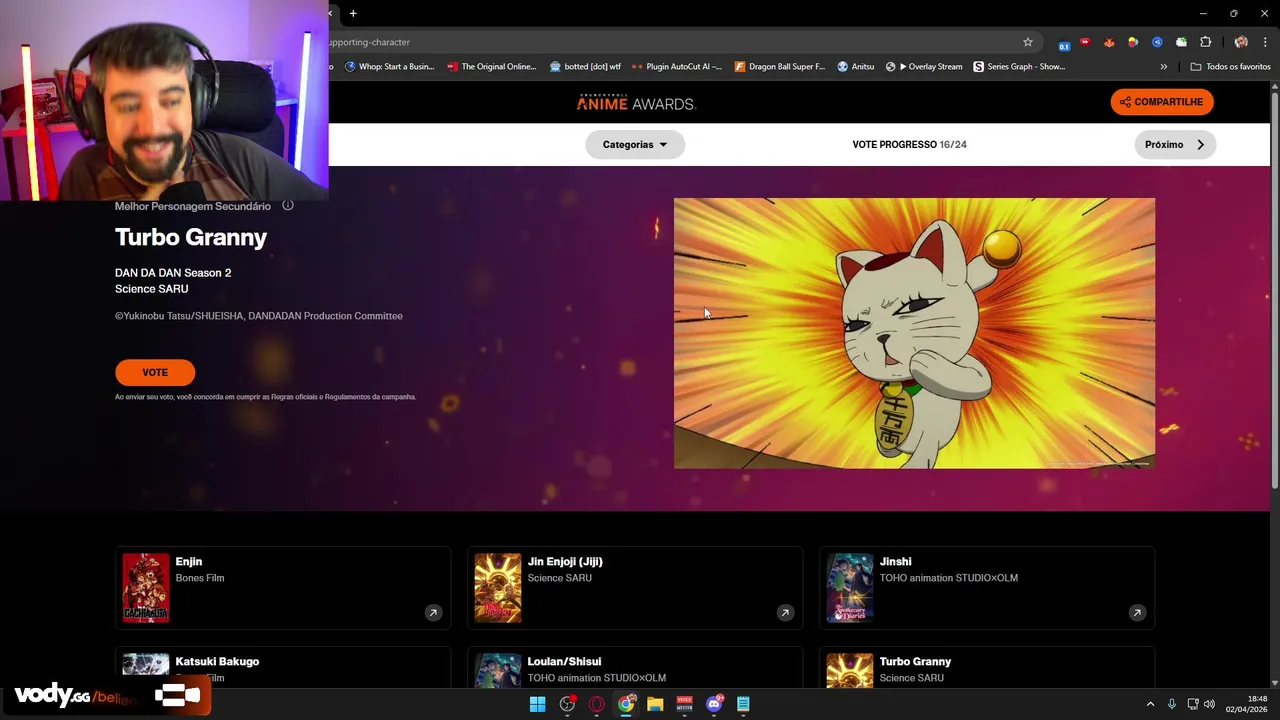Click the COMPARTILHE share button

click(1161, 102)
